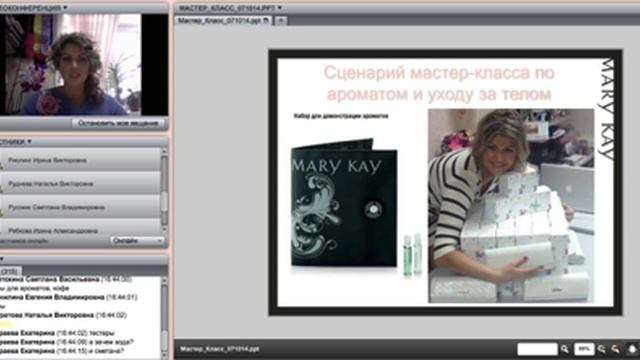This screenshot has width=640, height=360.
Task: Click chat message 'тестеры' from Екатерина
Action: (57, 333)
